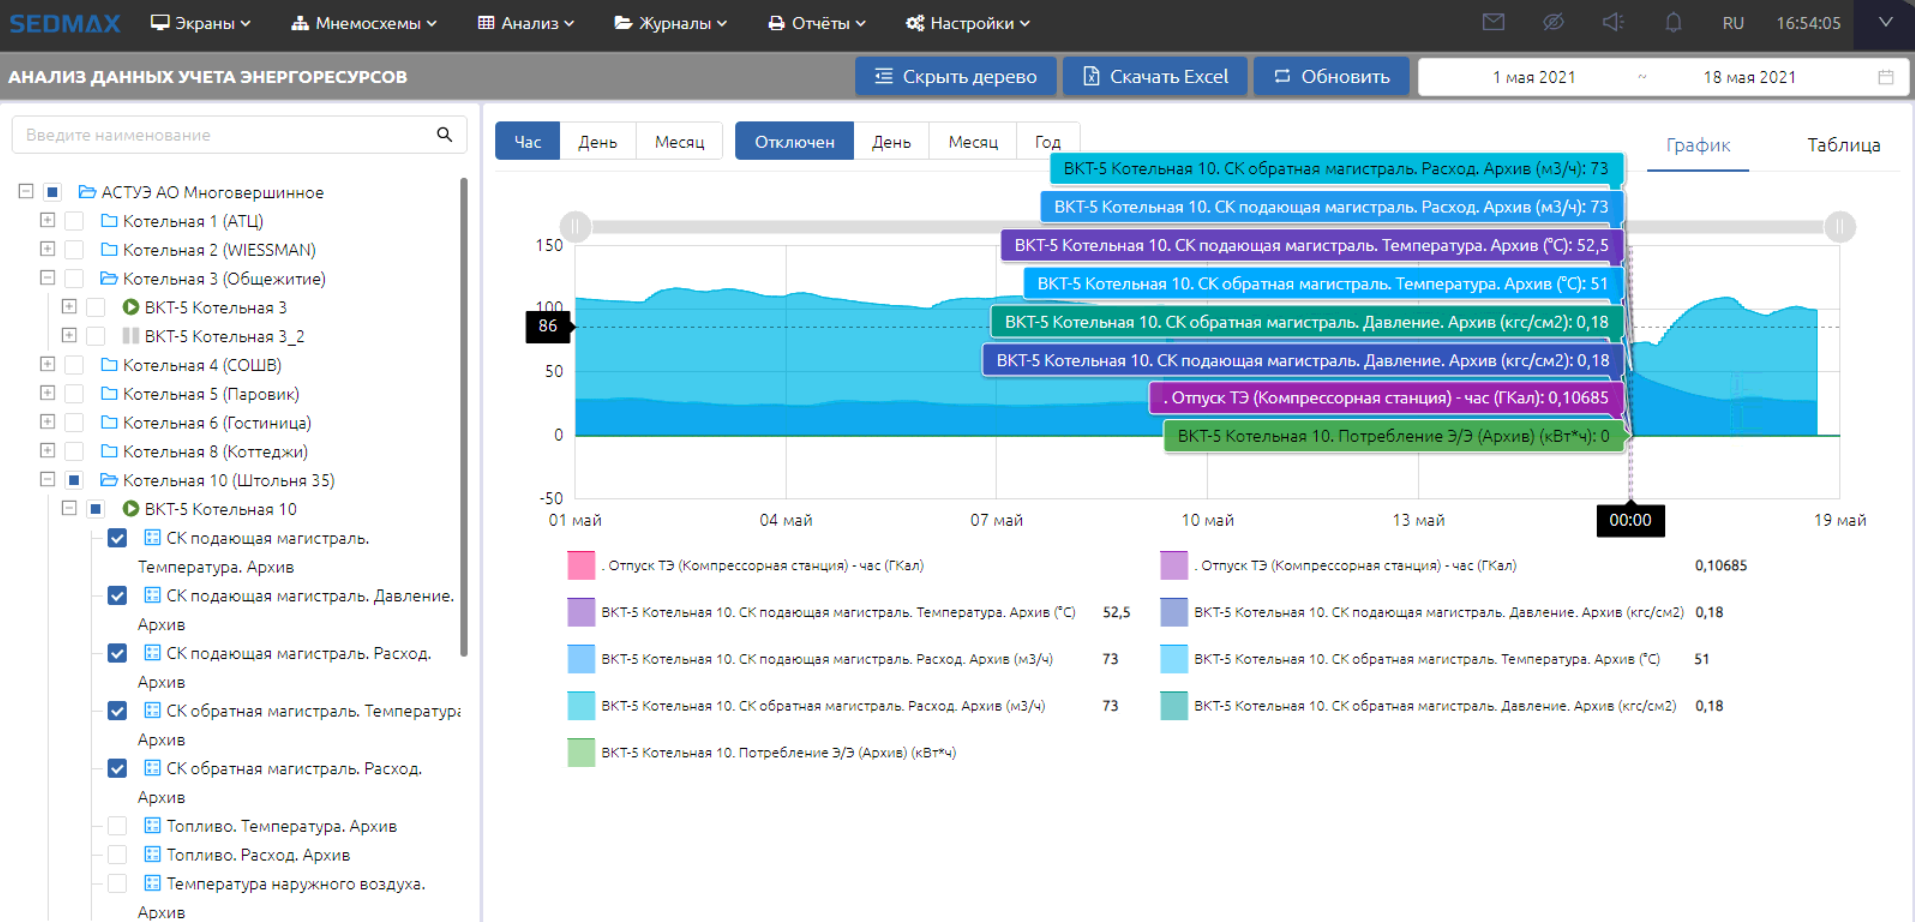This screenshot has height=922, width=1915.
Task: Click the green ВКТ-5 Котельная 3 device icon
Action: [x=130, y=307]
